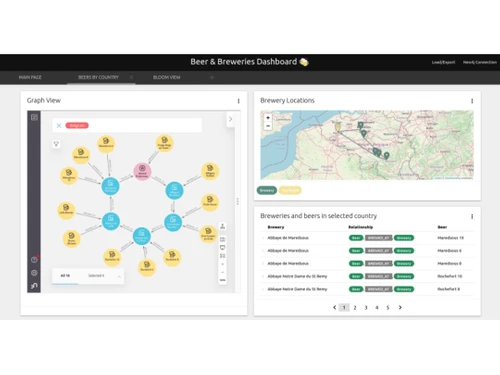Click the Bloom logo icon at sidebar bottom
Image resolution: width=500 pixels, height=375 pixels.
tap(34, 286)
